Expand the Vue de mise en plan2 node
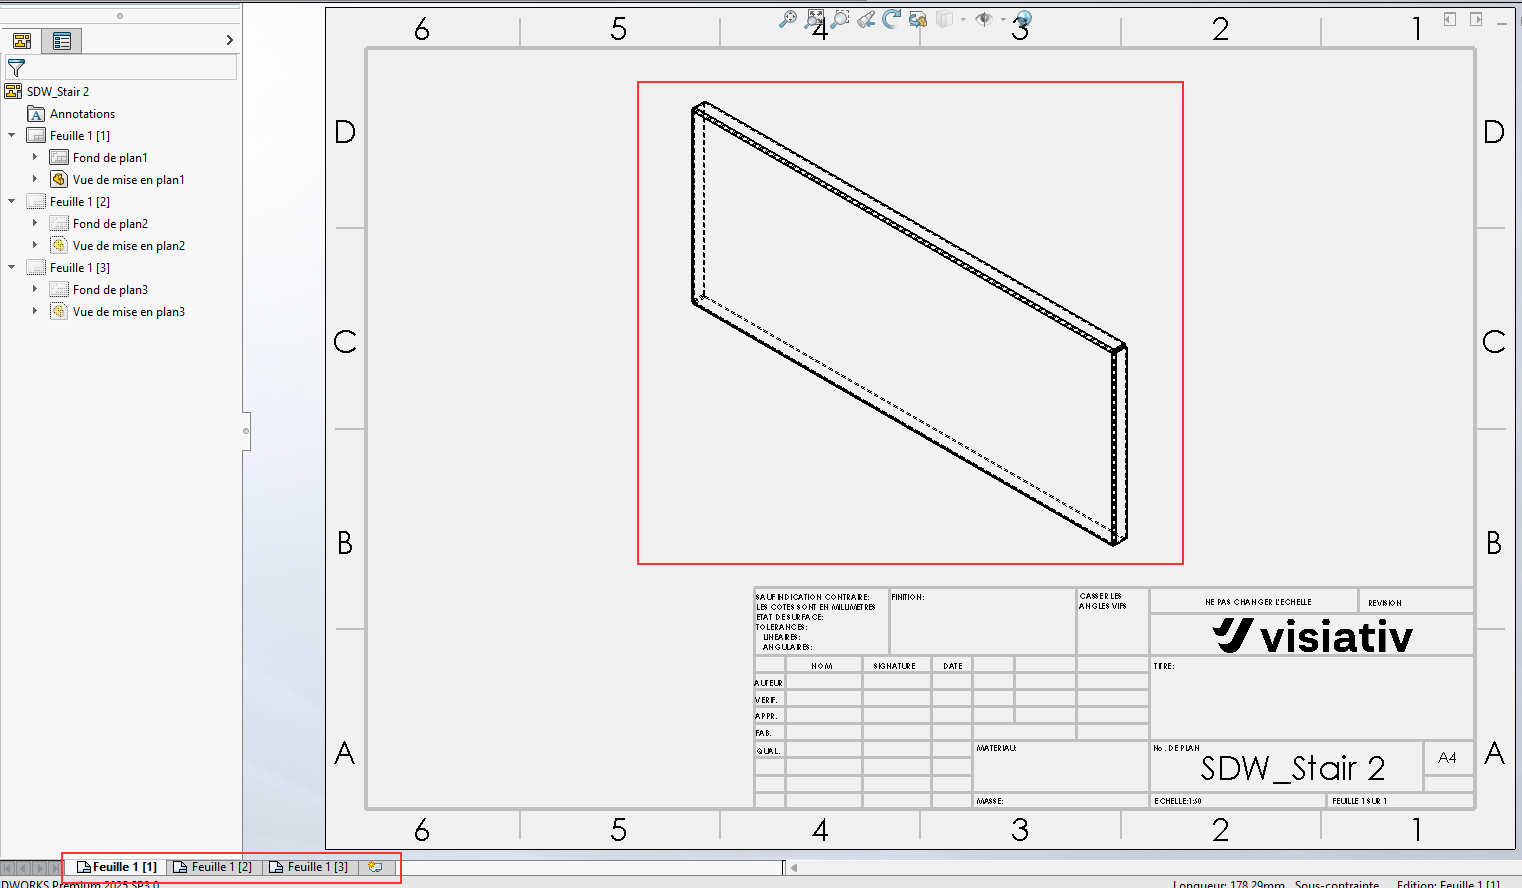 pos(35,245)
